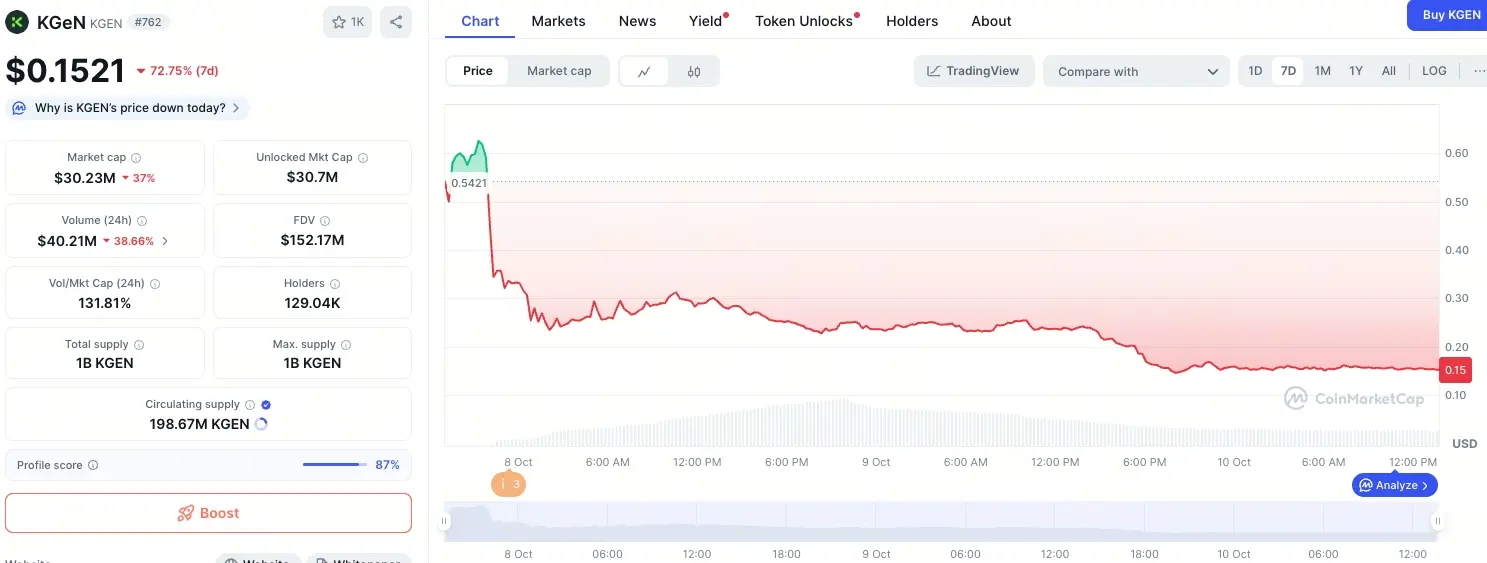
Task: Open Max. supply info icon
Action: click(345, 345)
